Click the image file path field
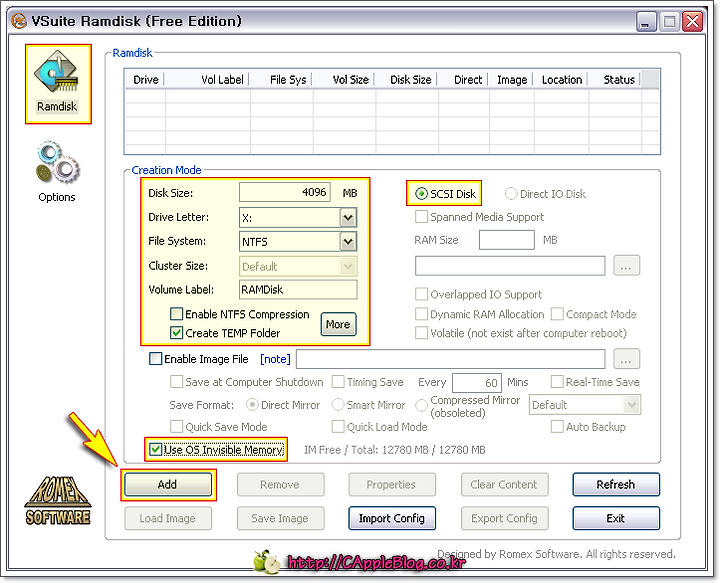Screen dimensions: 720x583 point(450,359)
